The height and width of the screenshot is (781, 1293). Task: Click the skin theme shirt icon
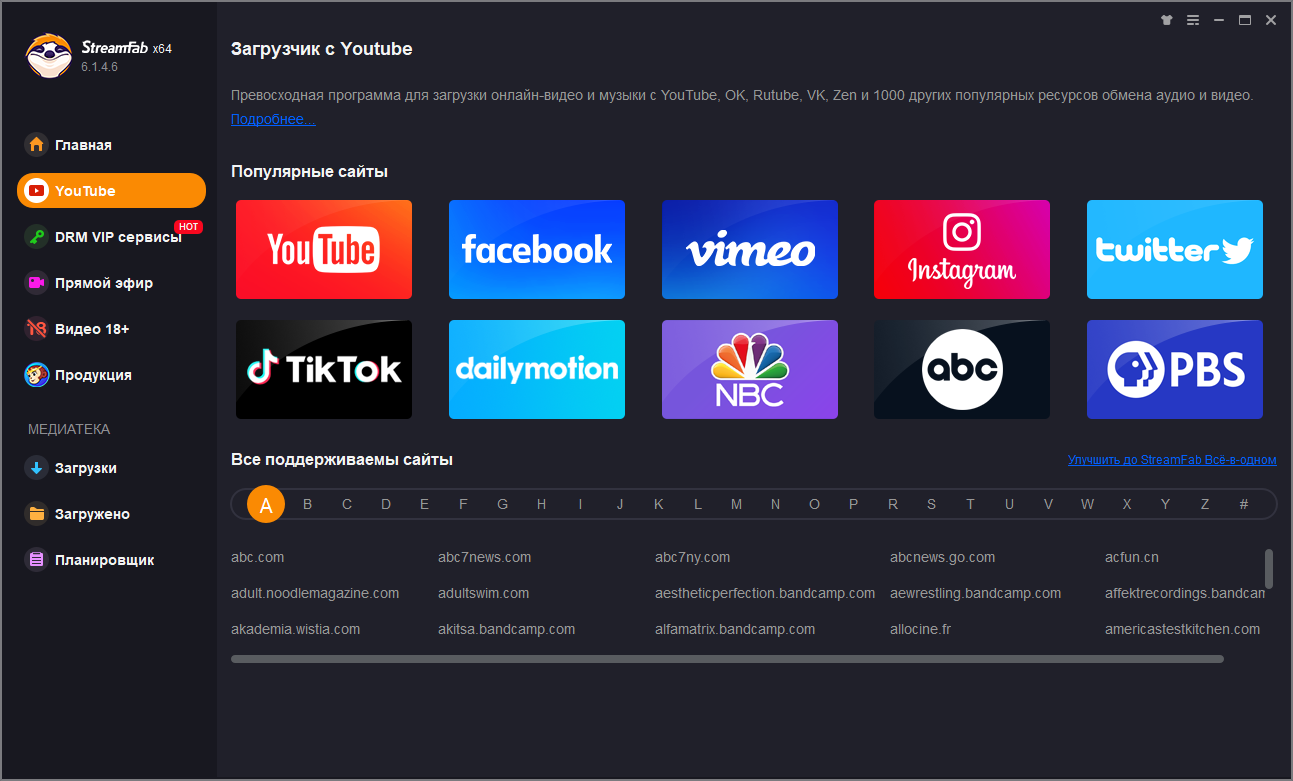1166,20
